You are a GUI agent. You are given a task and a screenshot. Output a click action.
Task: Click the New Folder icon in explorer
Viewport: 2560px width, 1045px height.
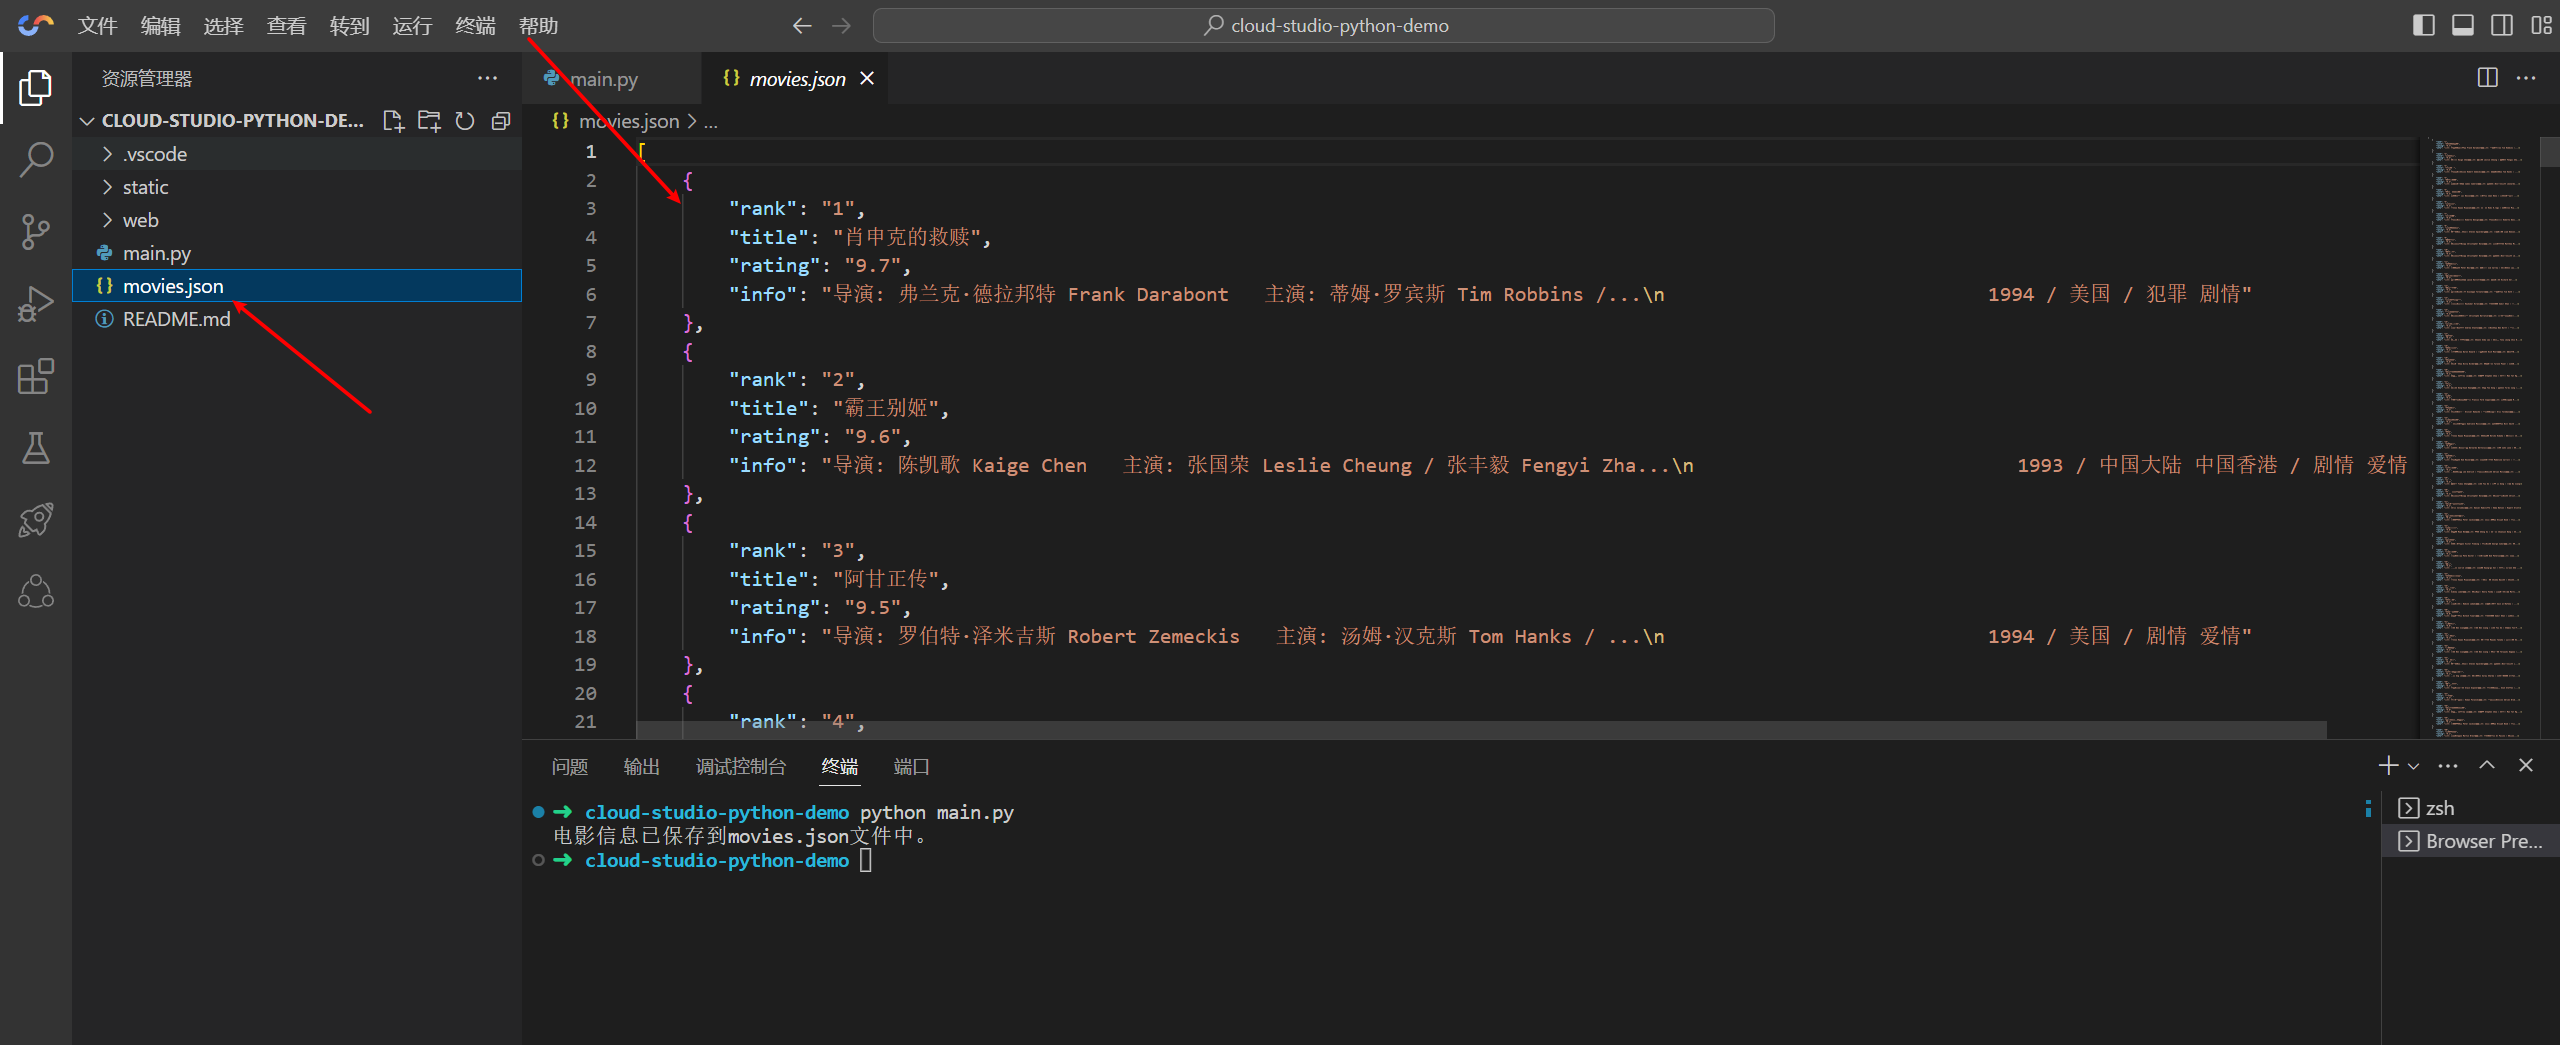point(429,121)
